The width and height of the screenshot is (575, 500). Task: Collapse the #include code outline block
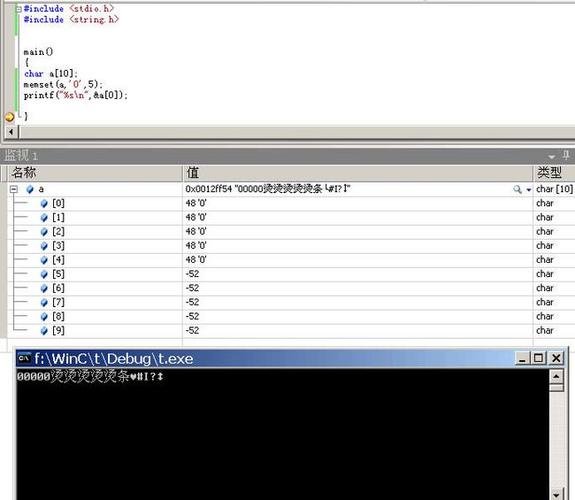[18, 9]
